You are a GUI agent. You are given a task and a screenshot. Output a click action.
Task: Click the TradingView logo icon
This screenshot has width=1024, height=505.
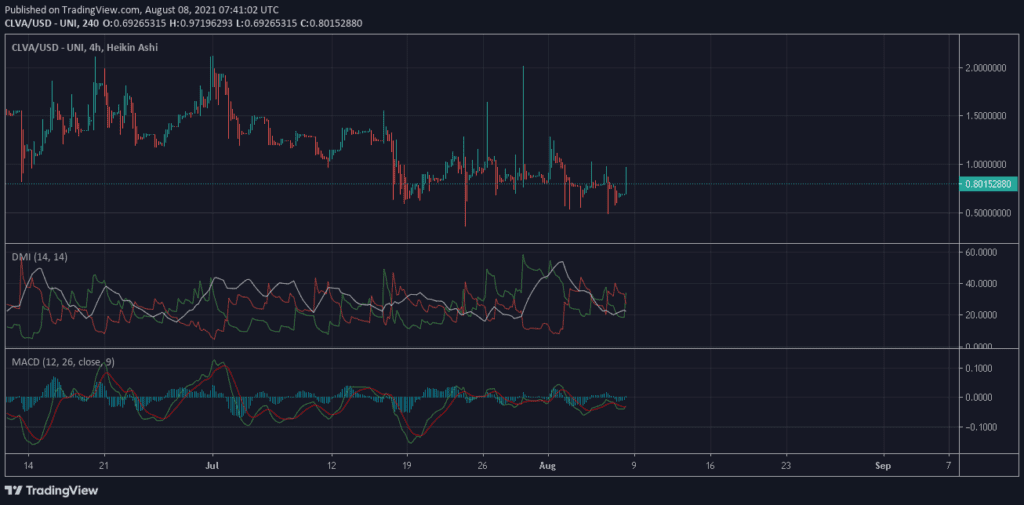point(14,490)
